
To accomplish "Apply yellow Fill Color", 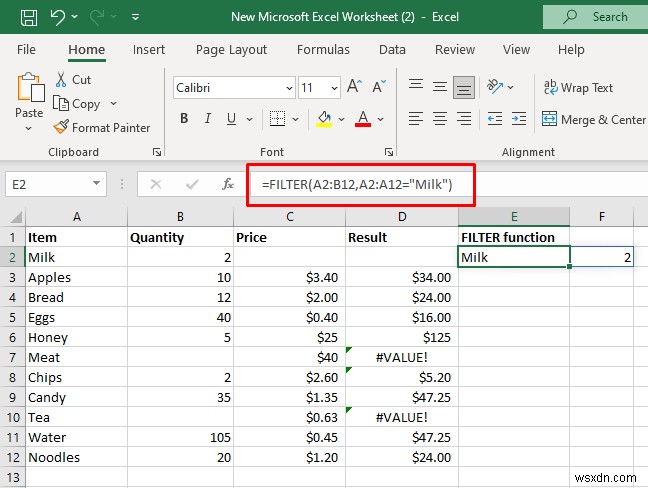I will click(324, 119).
